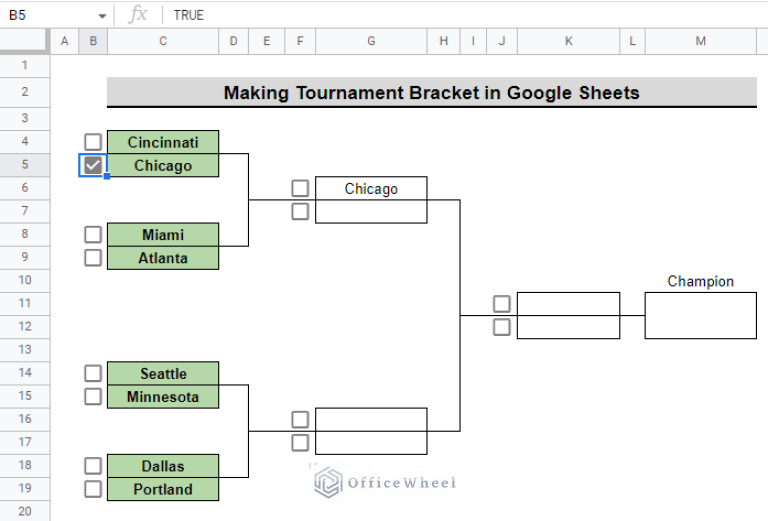Enable the Atlanta checkbox
The image size is (768, 521).
click(x=93, y=257)
